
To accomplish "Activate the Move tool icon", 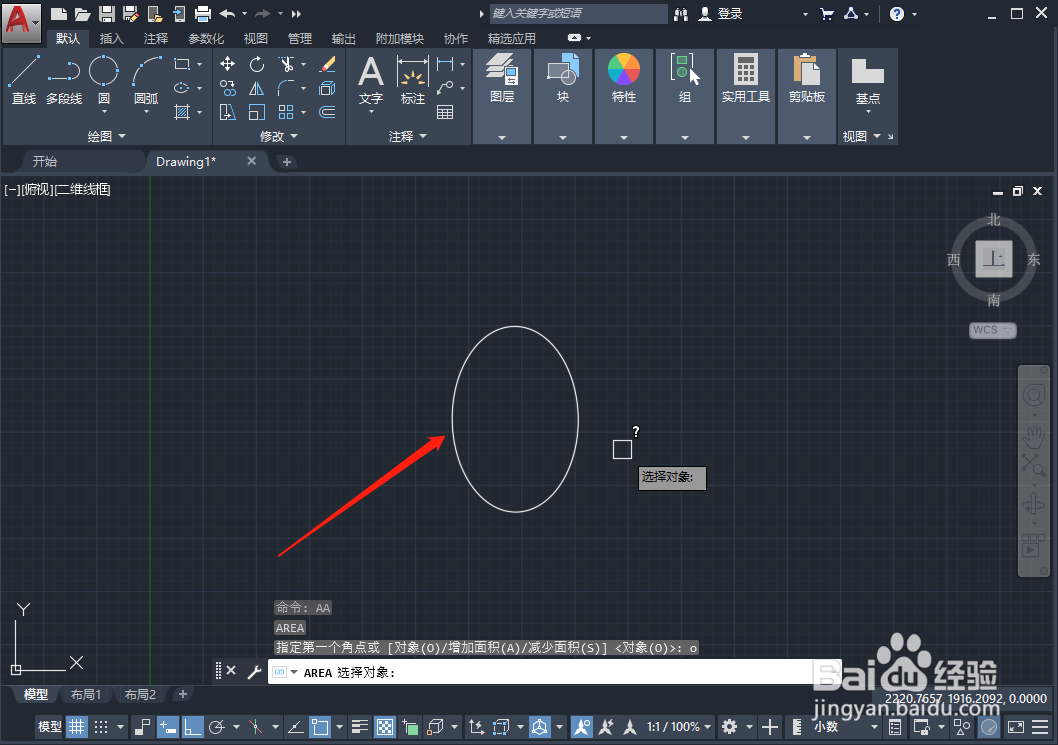I will pyautogui.click(x=227, y=64).
